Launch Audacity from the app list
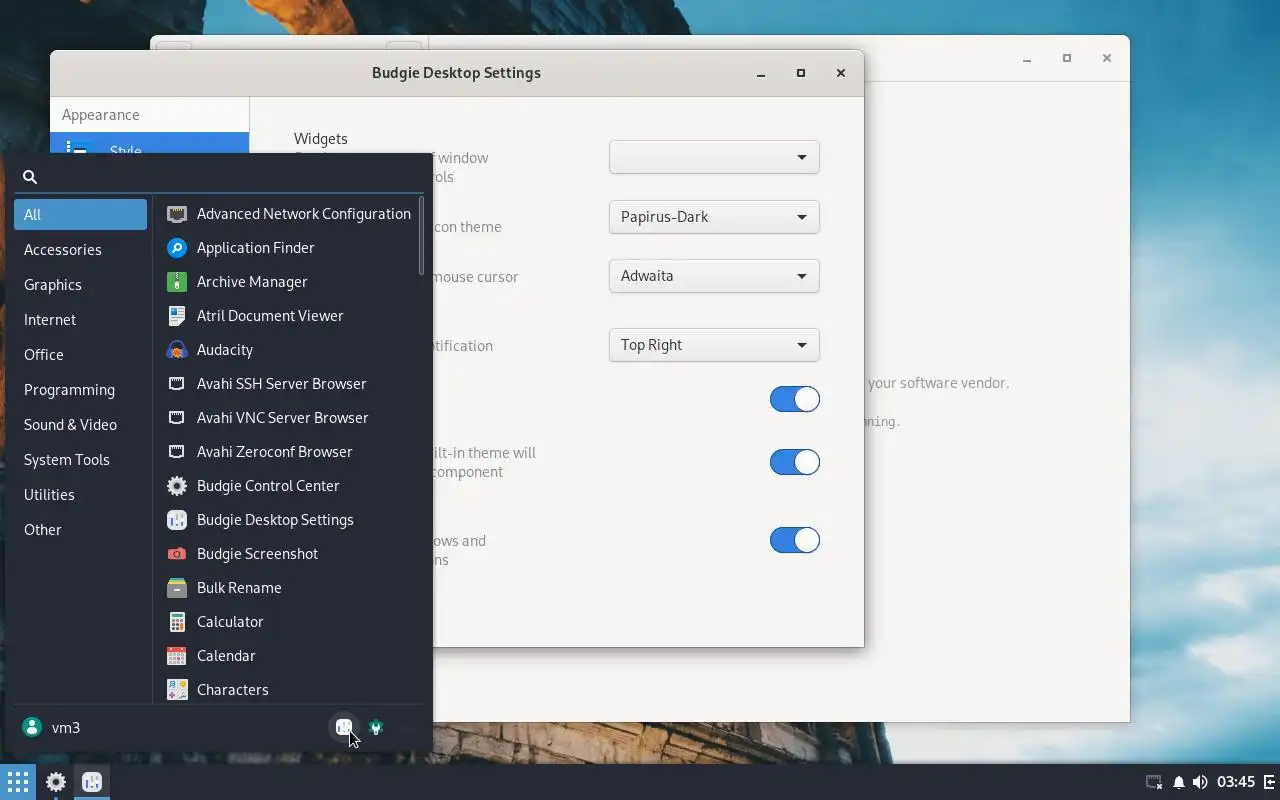1280x800 pixels. [x=289, y=350]
